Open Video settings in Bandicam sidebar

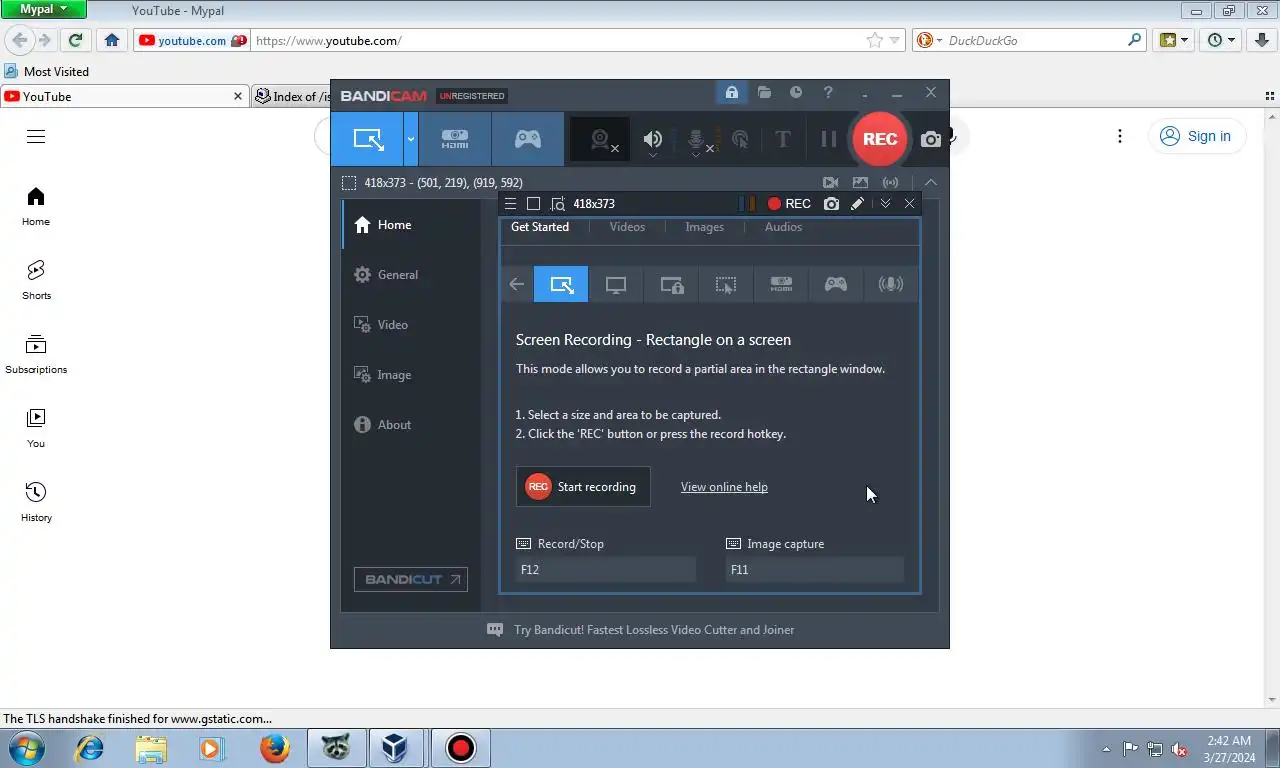pos(411,325)
